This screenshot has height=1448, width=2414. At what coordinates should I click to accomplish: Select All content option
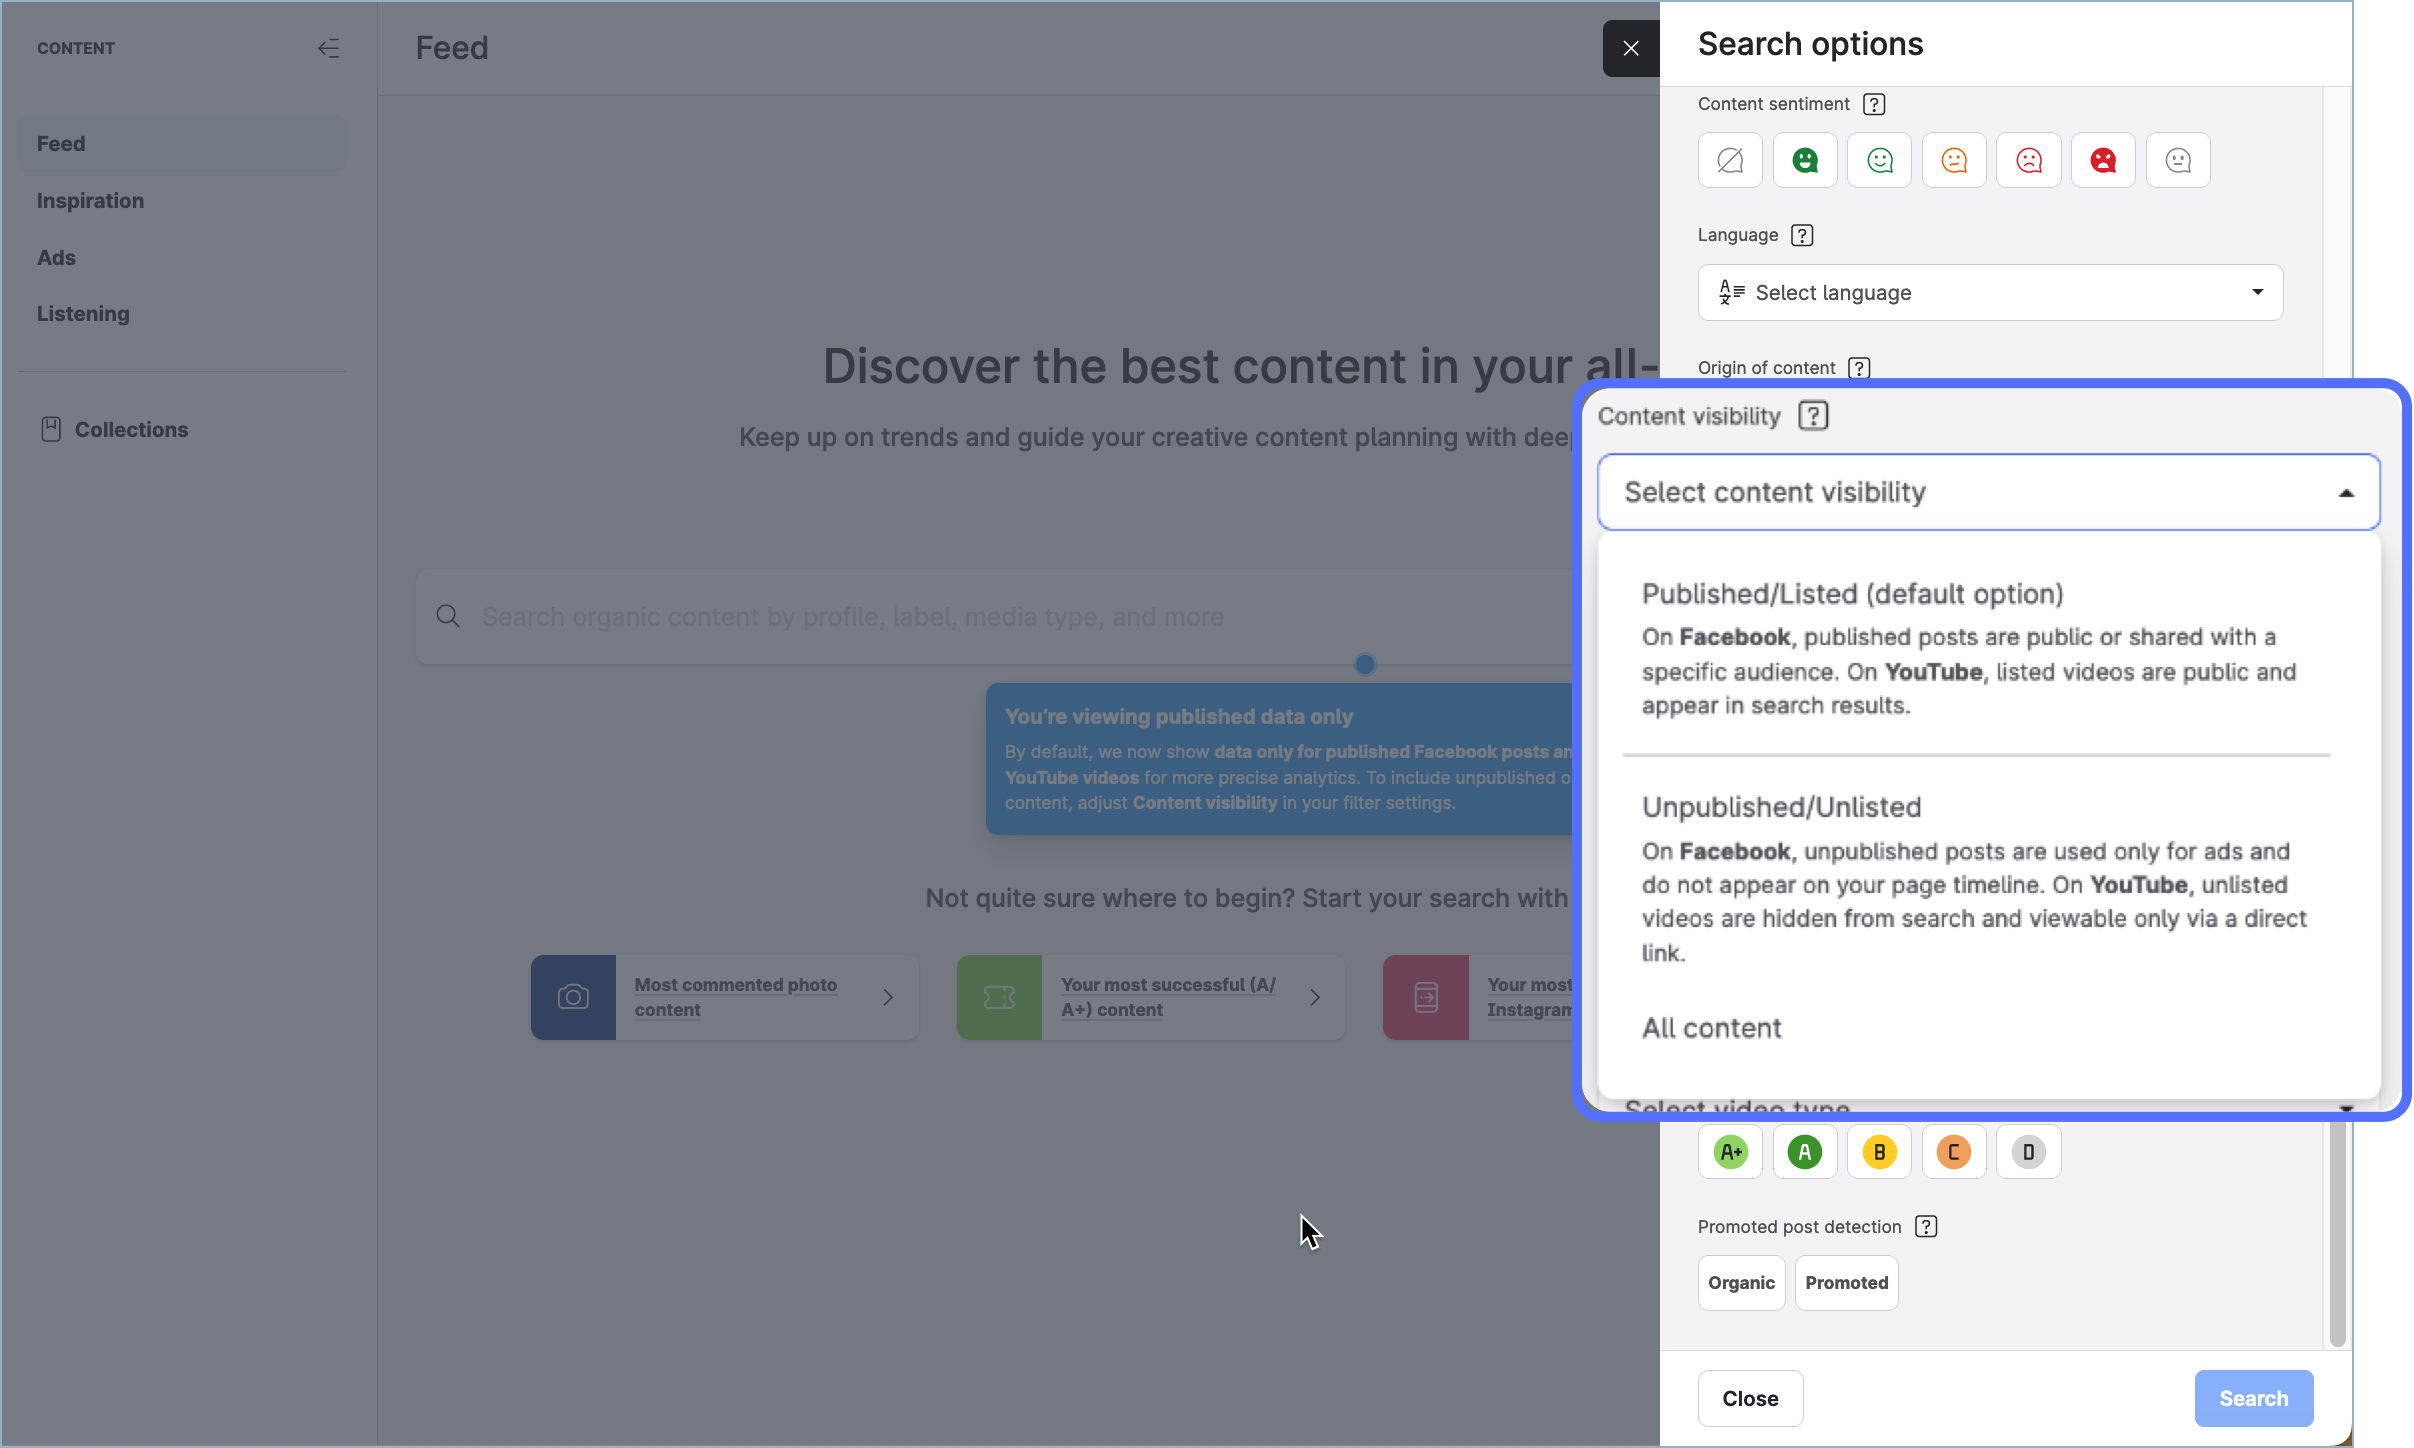[x=1712, y=1028]
